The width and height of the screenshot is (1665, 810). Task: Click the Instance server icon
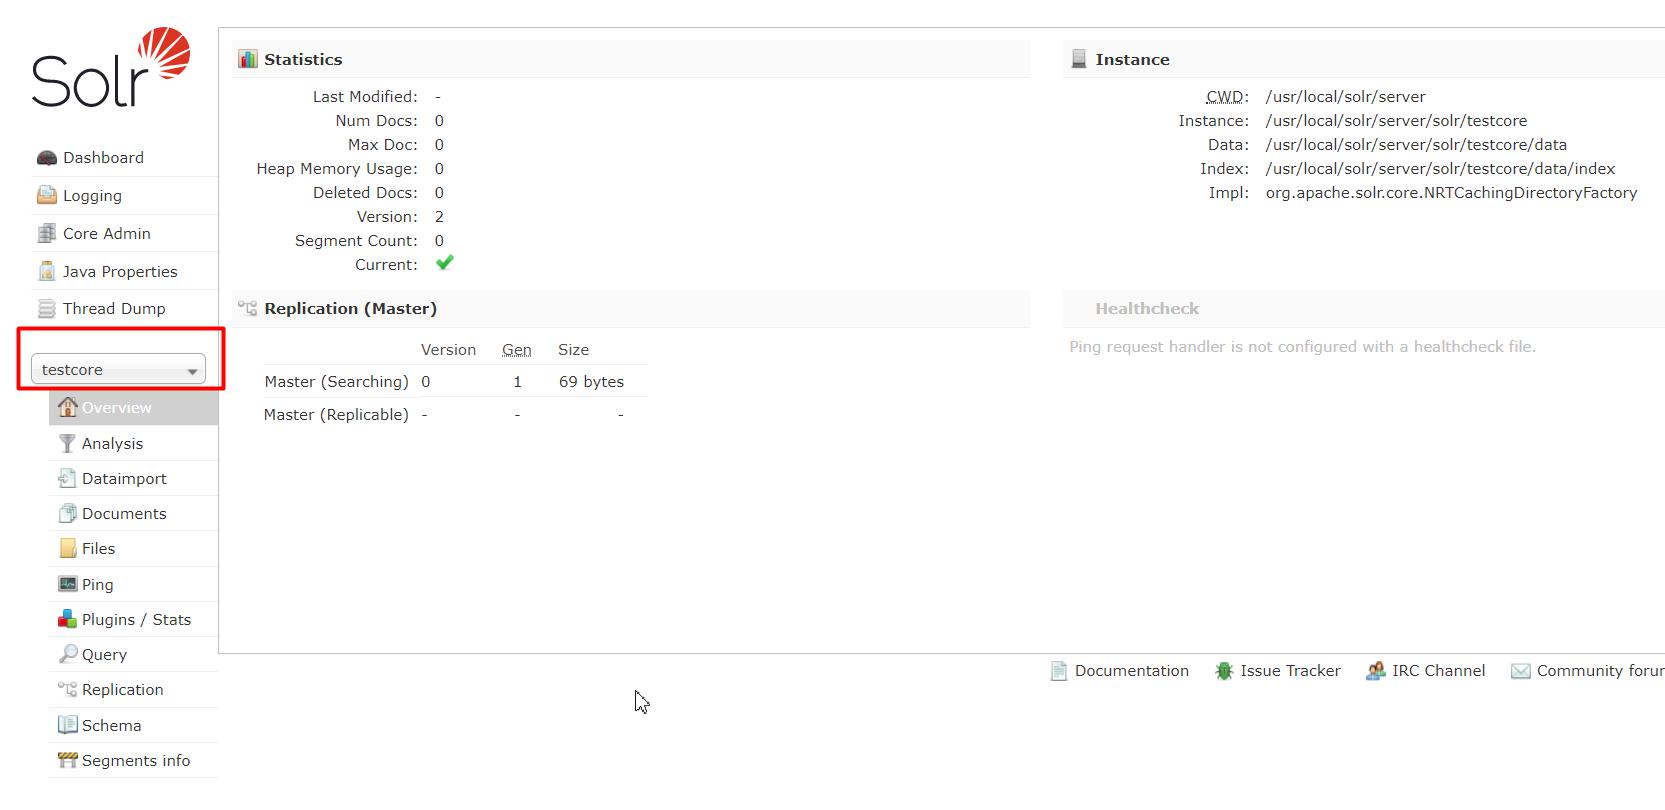click(1079, 59)
